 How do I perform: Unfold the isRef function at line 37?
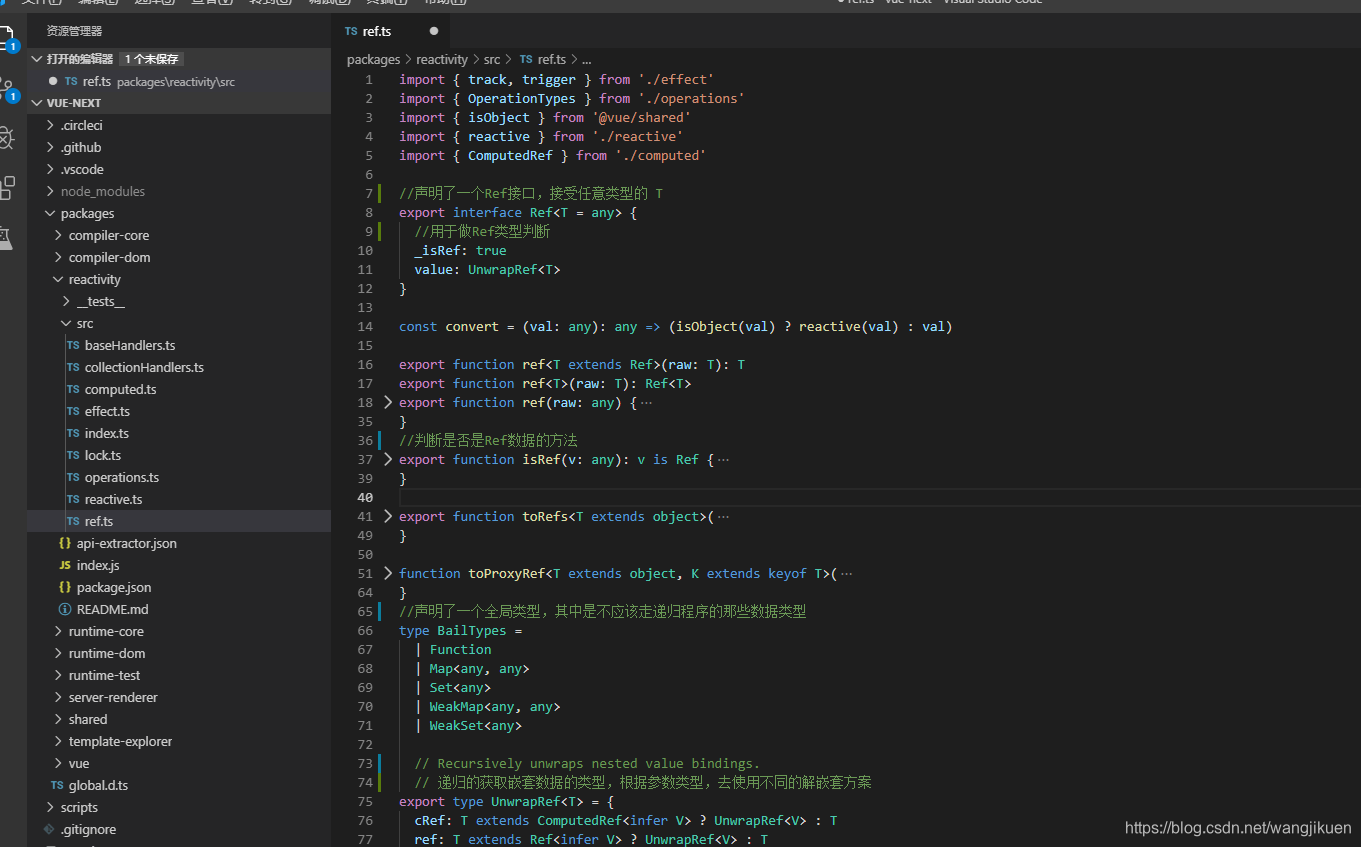tap(388, 459)
